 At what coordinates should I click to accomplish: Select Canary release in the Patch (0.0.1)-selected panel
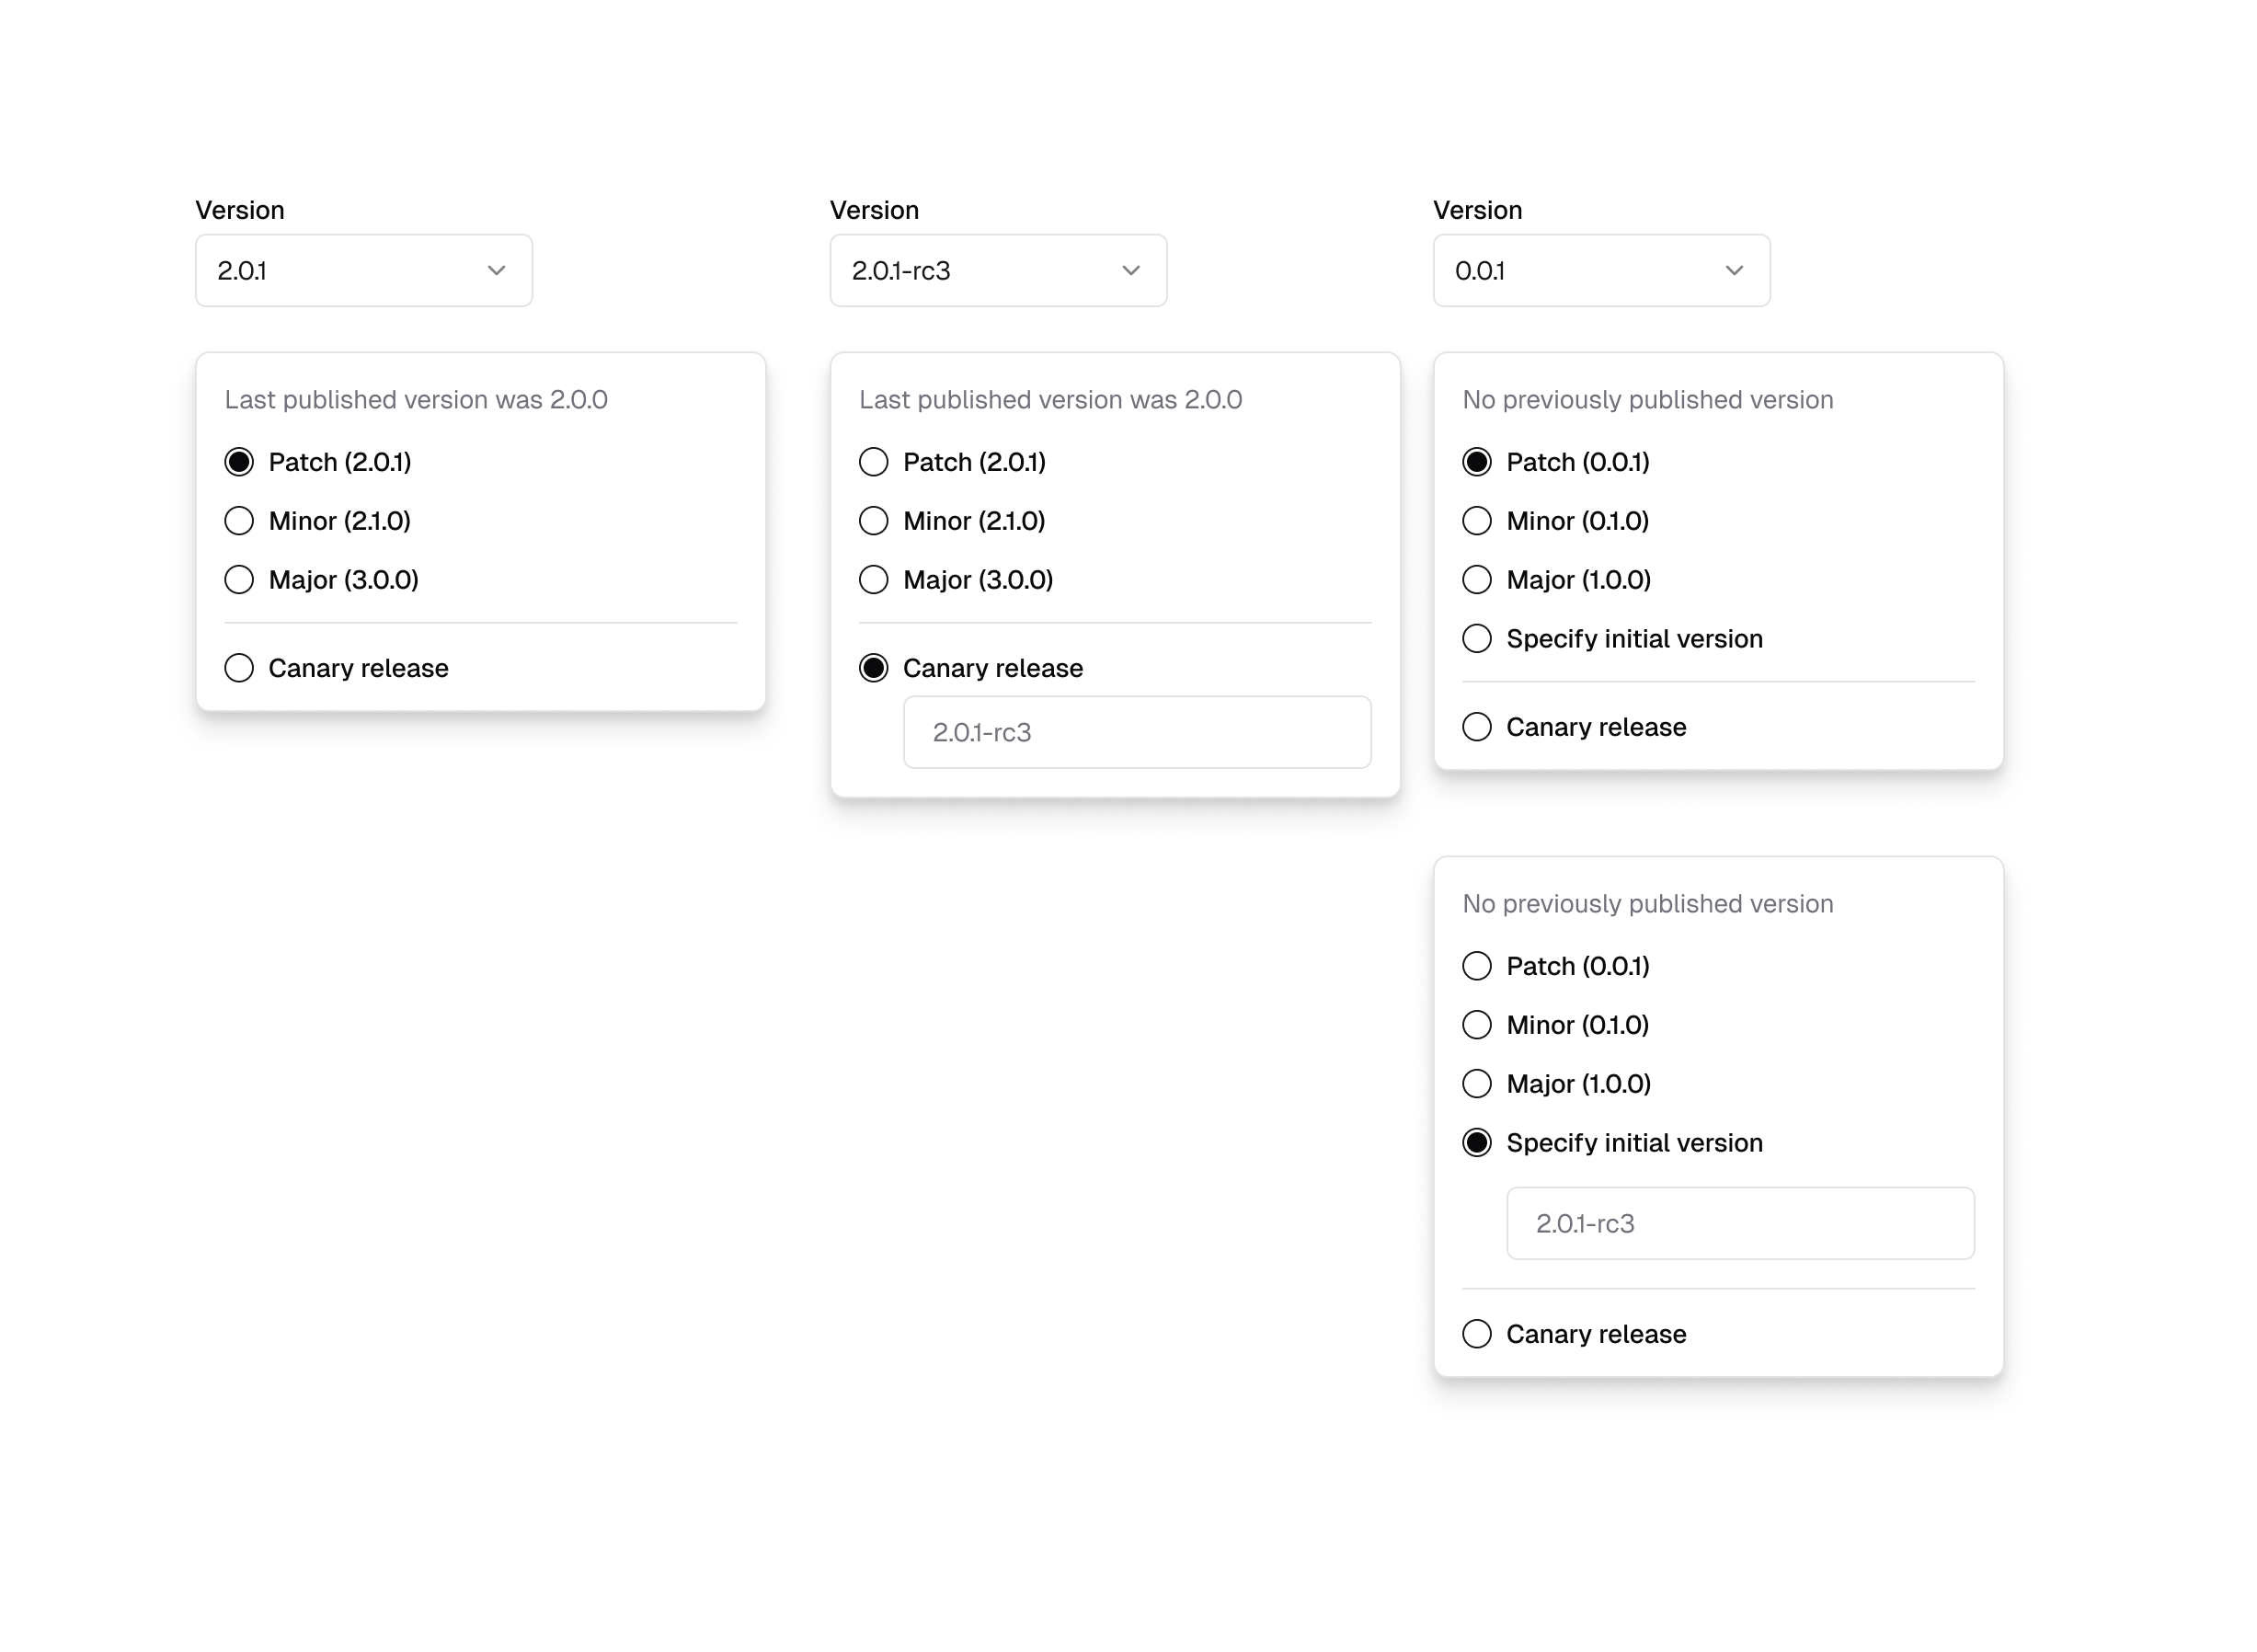coord(1476,727)
